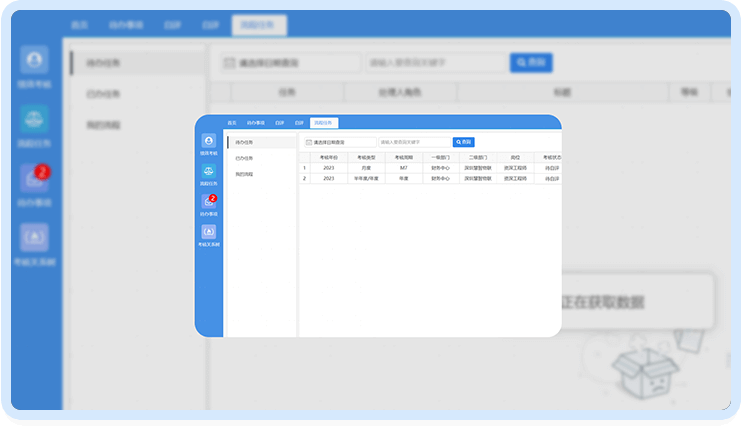Image resolution: width=742 pixels, height=429 pixels.
Task: Click the 一级部门 column header
Action: click(439, 158)
